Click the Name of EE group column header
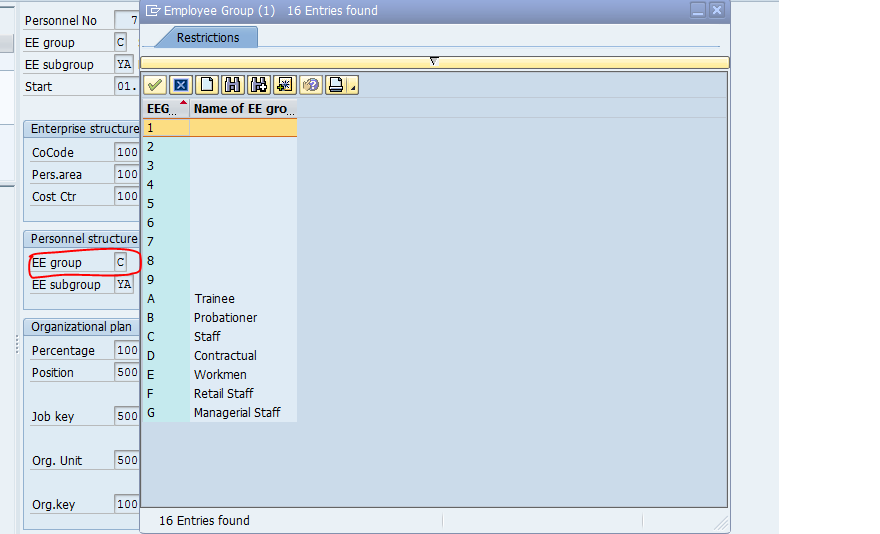Screen dimensions: 880x534 point(242,108)
